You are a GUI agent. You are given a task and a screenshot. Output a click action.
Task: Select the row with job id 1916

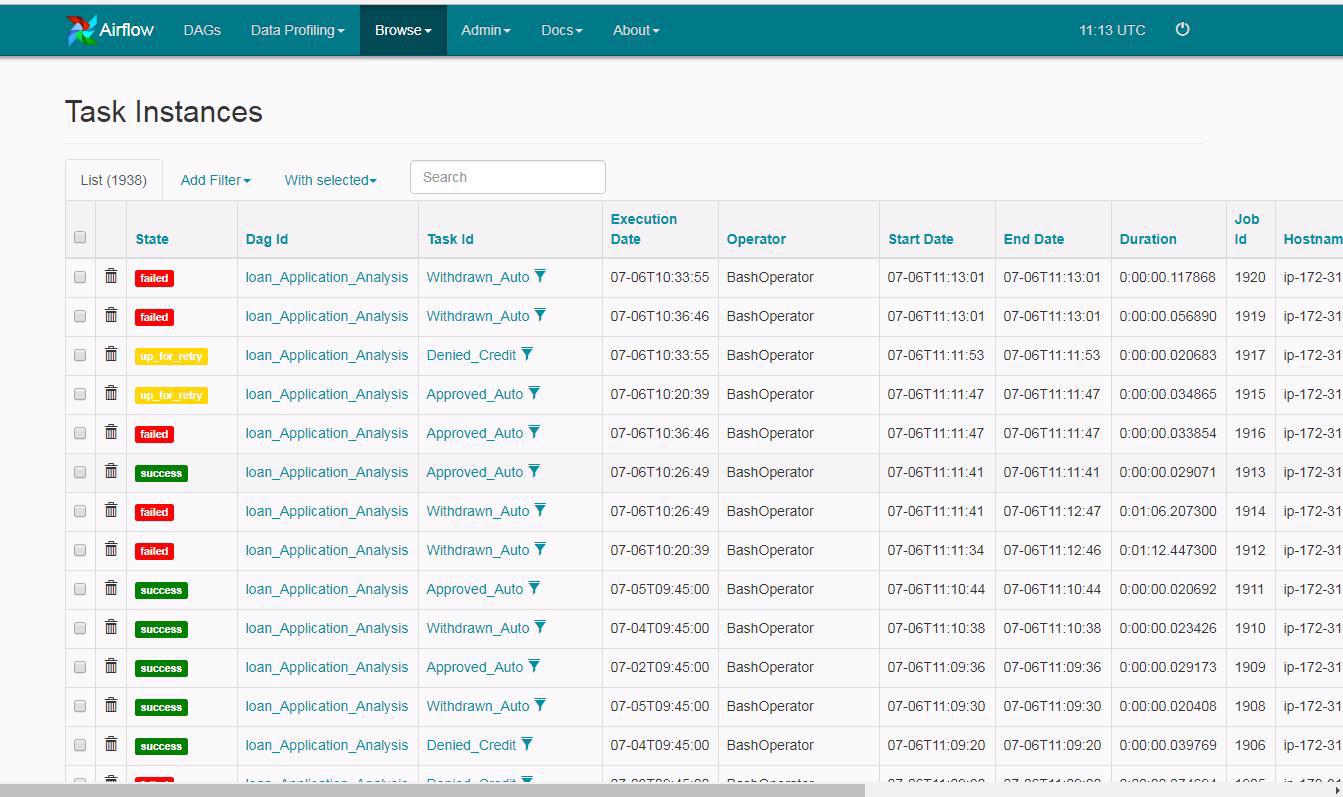pos(80,433)
